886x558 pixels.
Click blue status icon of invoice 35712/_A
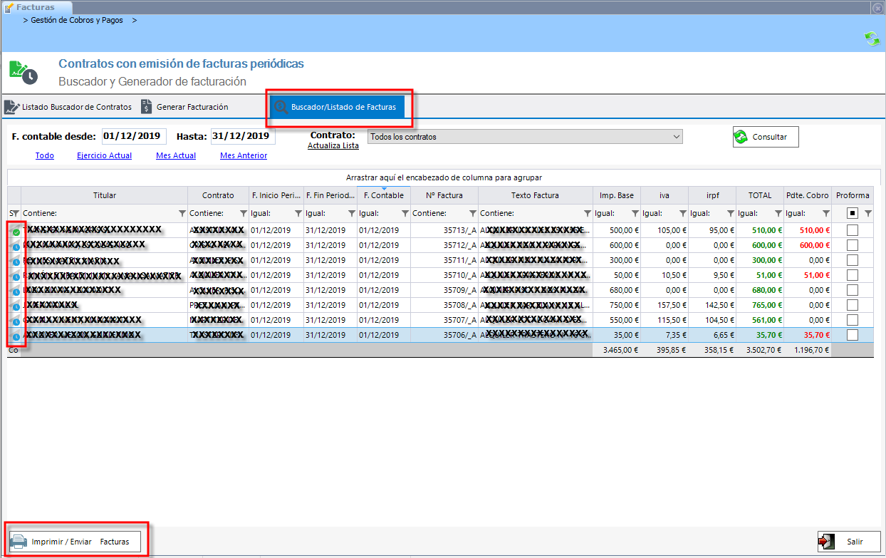click(x=16, y=247)
